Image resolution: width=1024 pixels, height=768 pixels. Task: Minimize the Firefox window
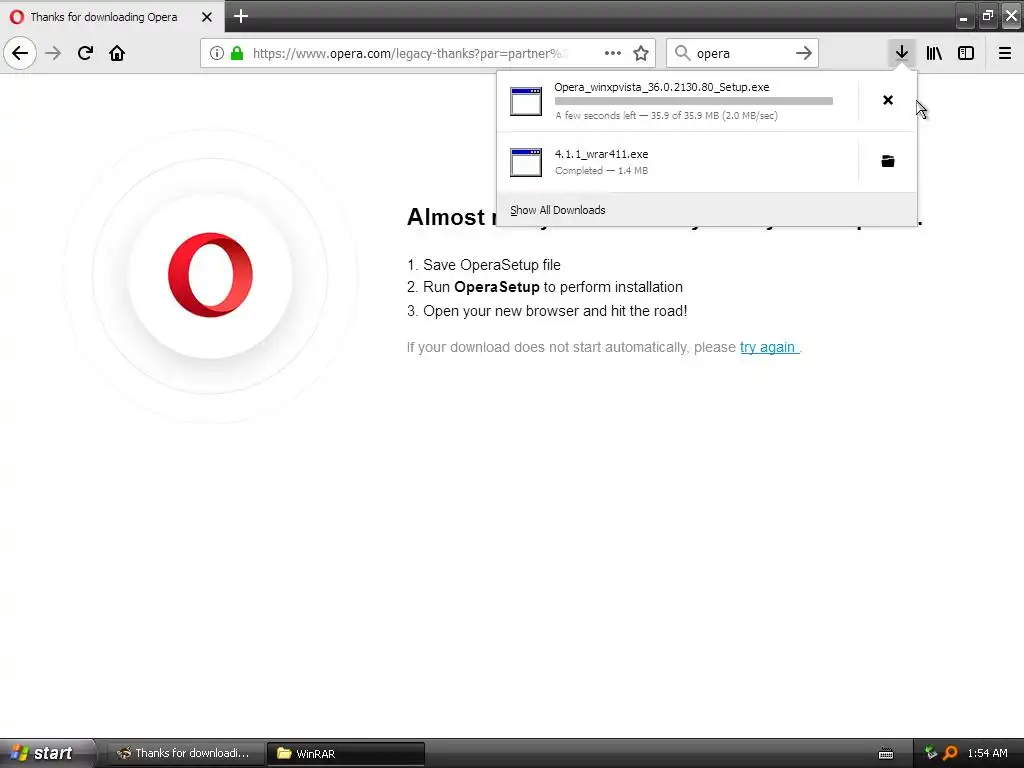tap(963, 17)
